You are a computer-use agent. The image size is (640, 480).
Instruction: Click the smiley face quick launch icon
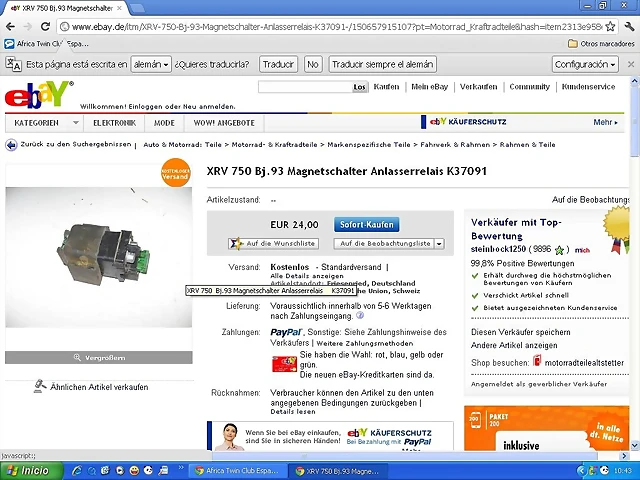134,471
